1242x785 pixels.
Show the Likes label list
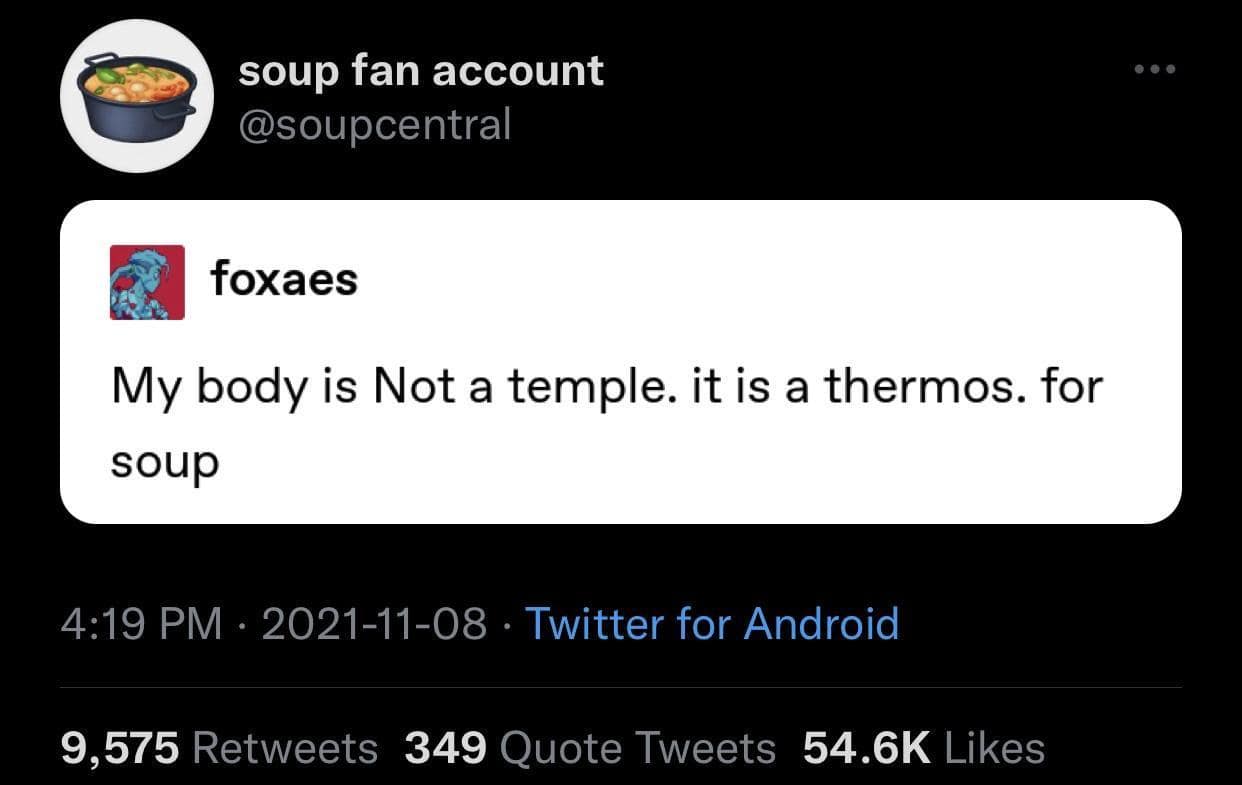click(x=994, y=747)
